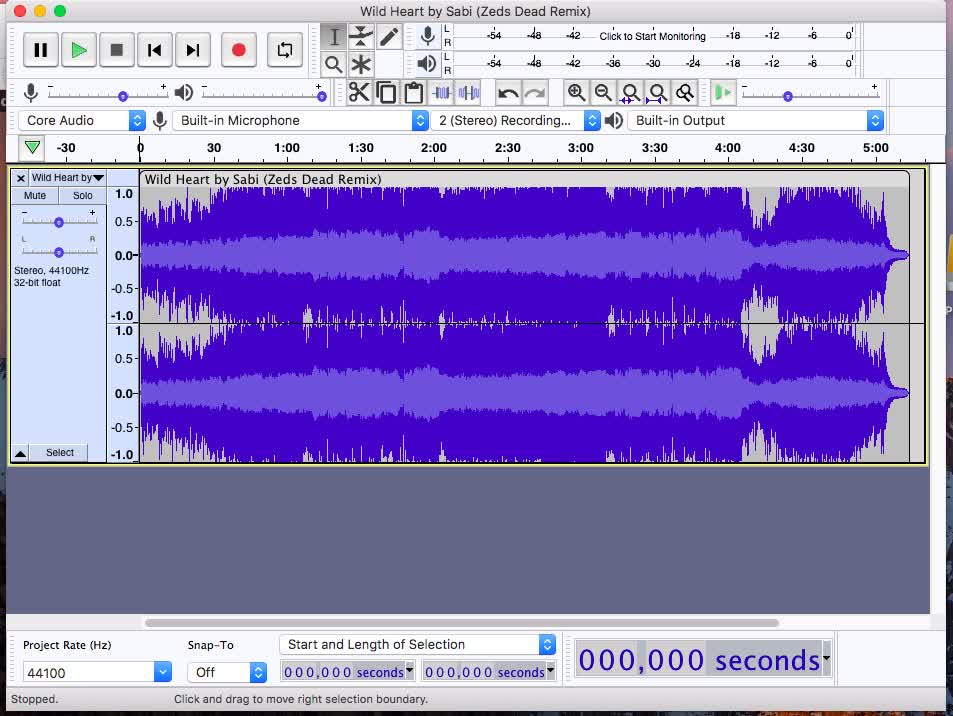Click the recording meter microphone icon

tap(428, 36)
